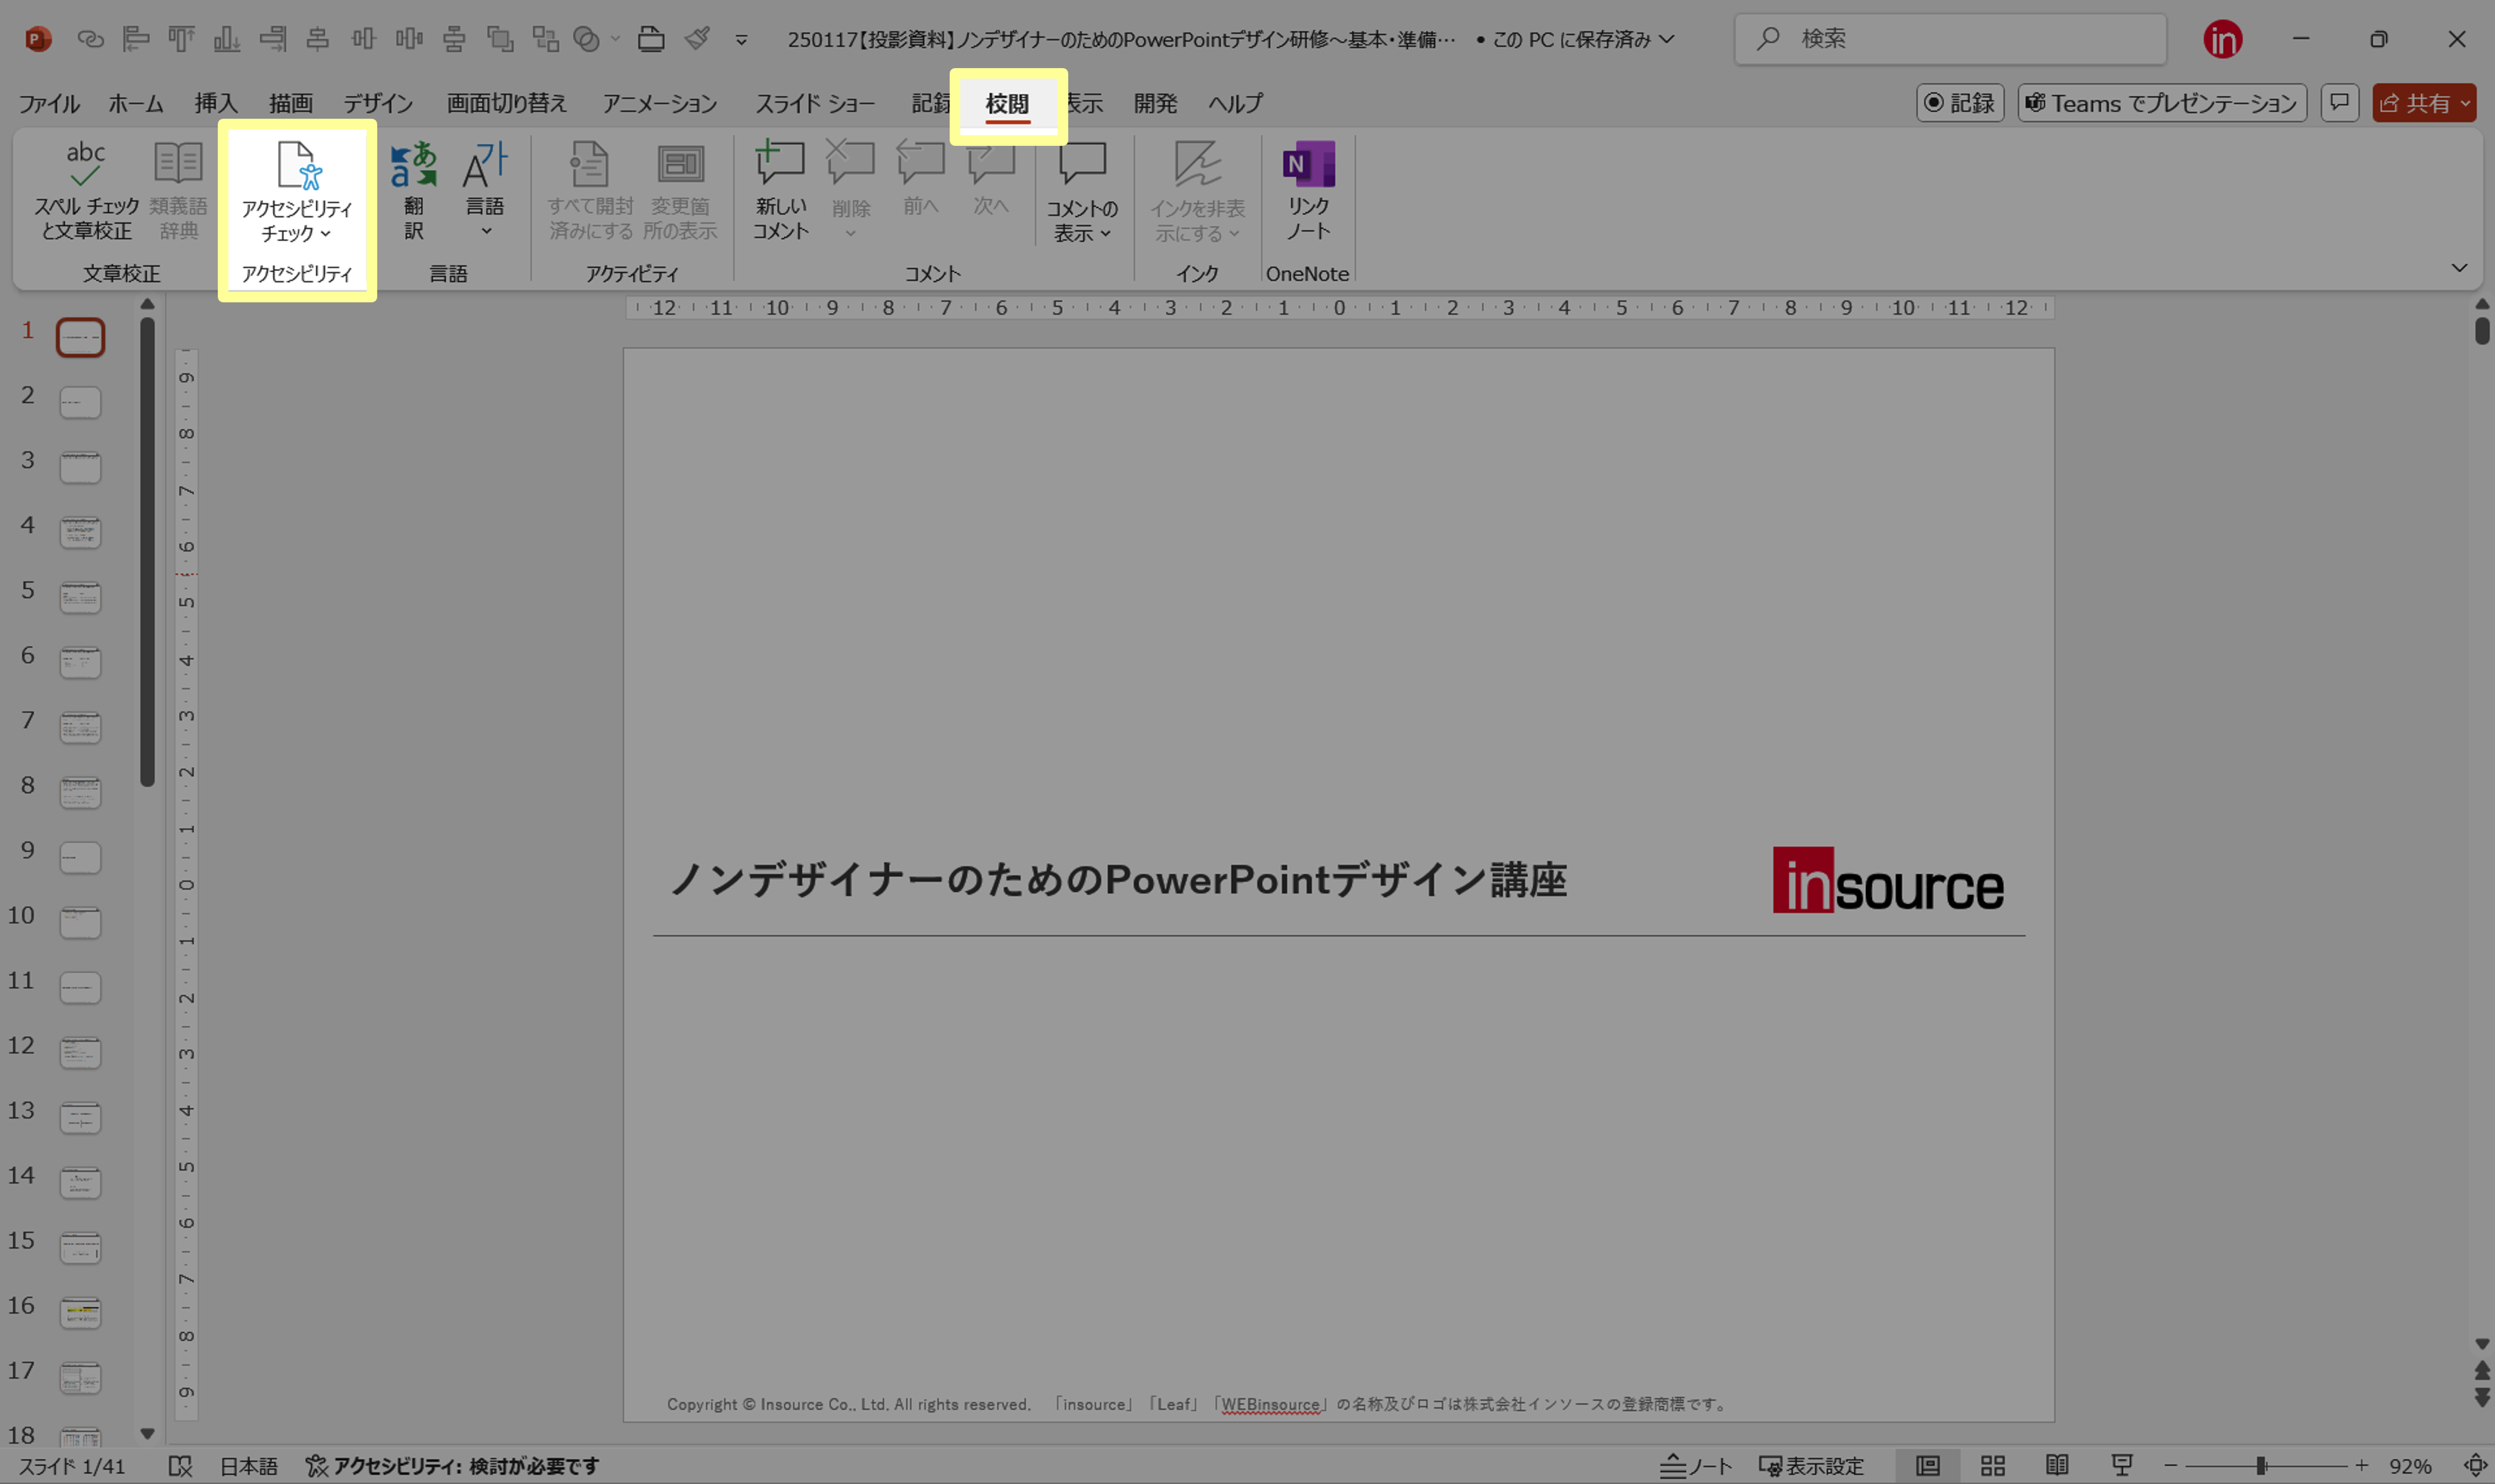Click the search (検索) box

tap(1950, 39)
